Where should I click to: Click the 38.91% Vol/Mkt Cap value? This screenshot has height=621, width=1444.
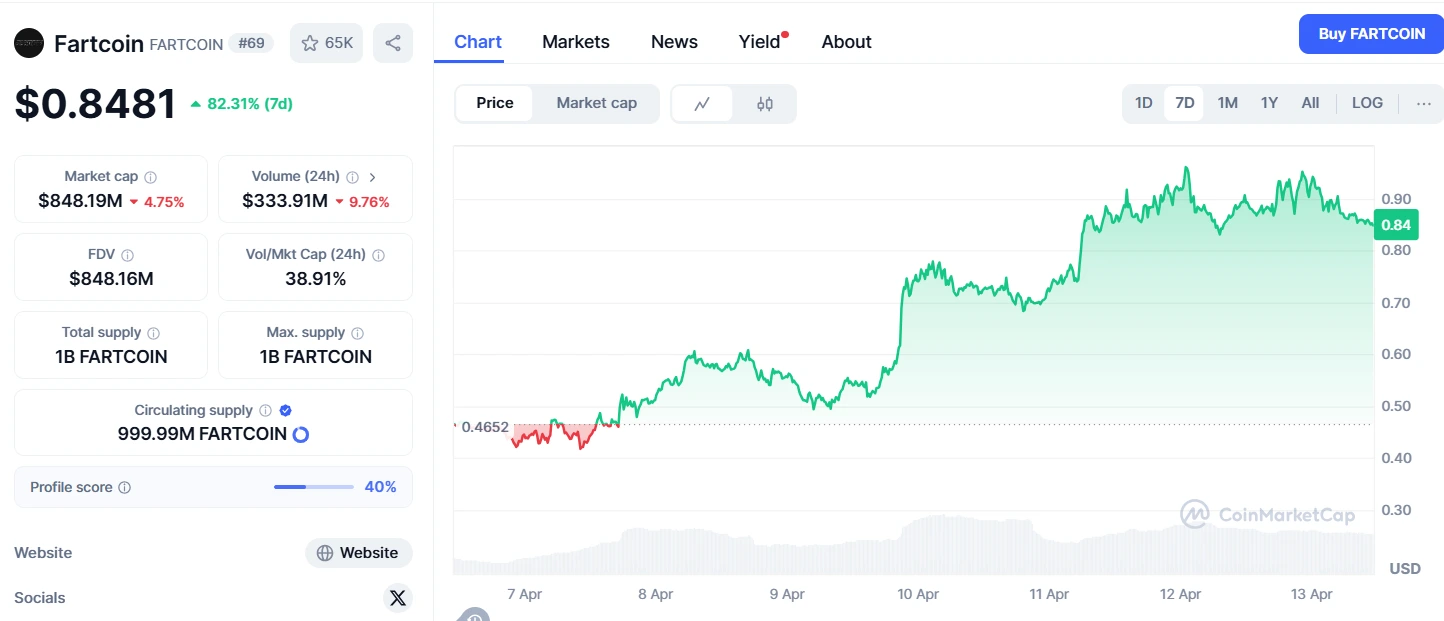pyautogui.click(x=316, y=279)
